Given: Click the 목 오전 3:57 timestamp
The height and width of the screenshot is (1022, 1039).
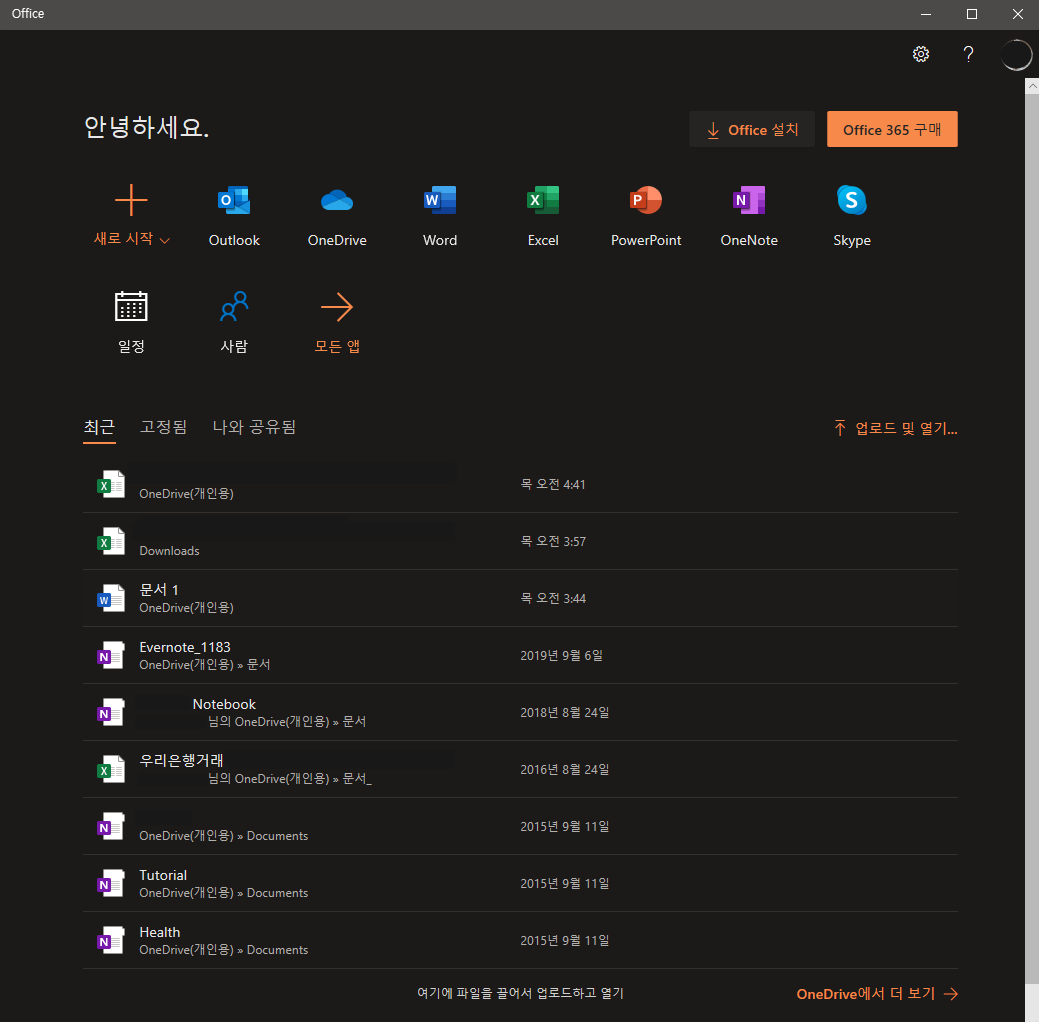Looking at the screenshot, I should pos(553,541).
